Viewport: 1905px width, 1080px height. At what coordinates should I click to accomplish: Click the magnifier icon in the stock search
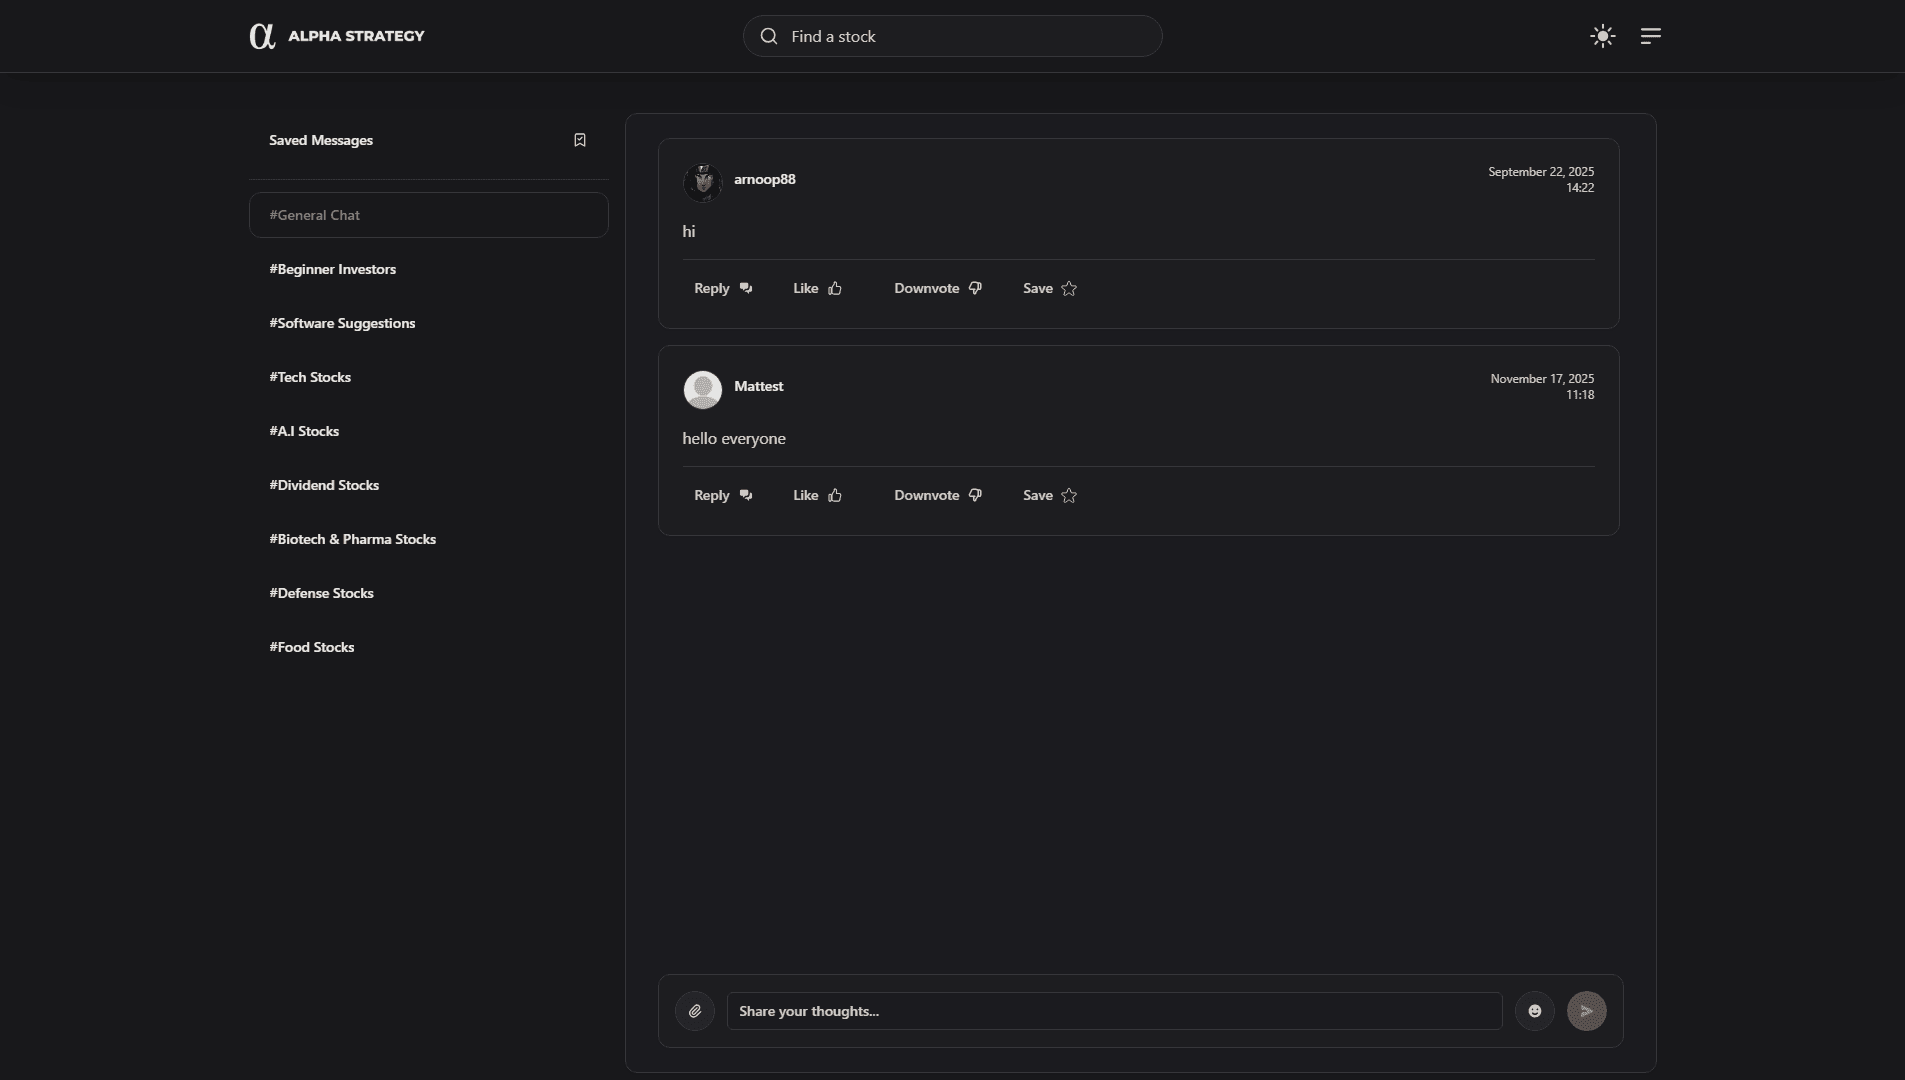pyautogui.click(x=769, y=35)
